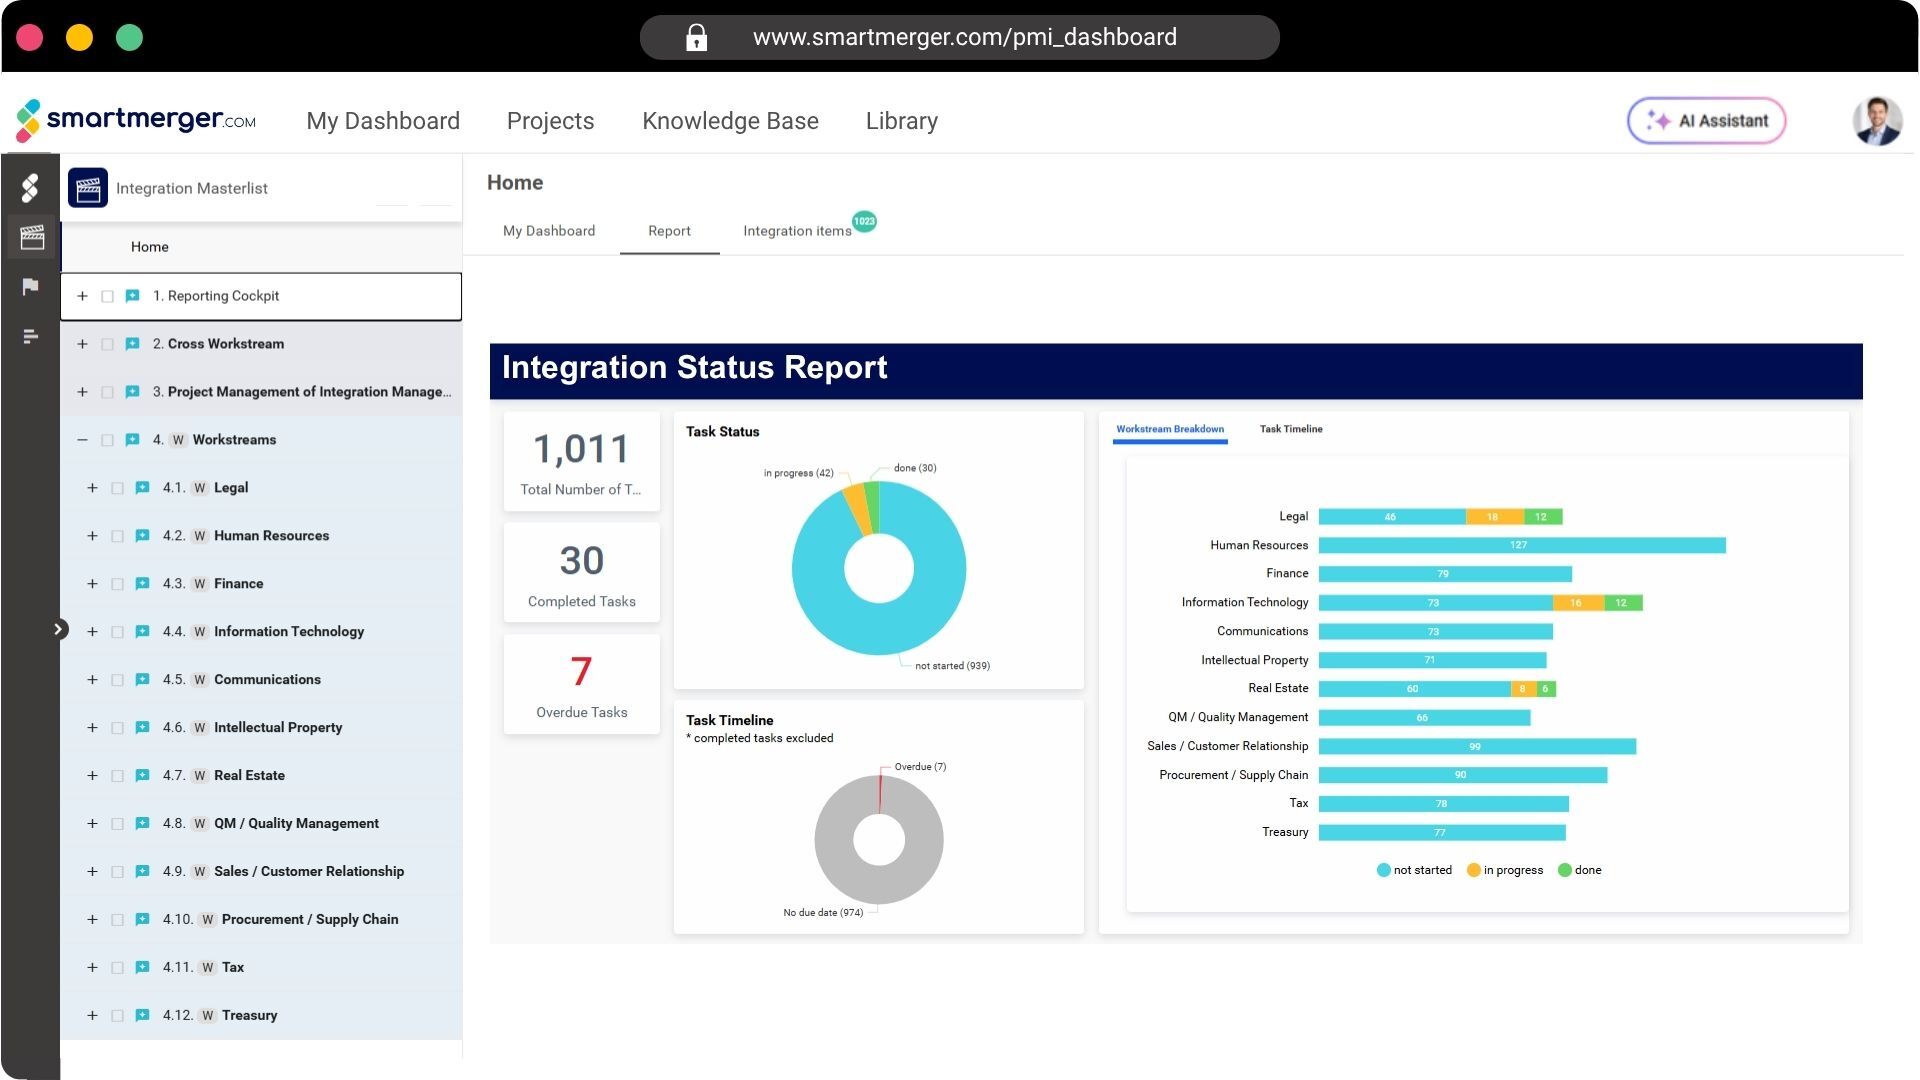Click the Integration Masterlist clapperboard icon
This screenshot has height=1080, width=1920.
point(88,188)
